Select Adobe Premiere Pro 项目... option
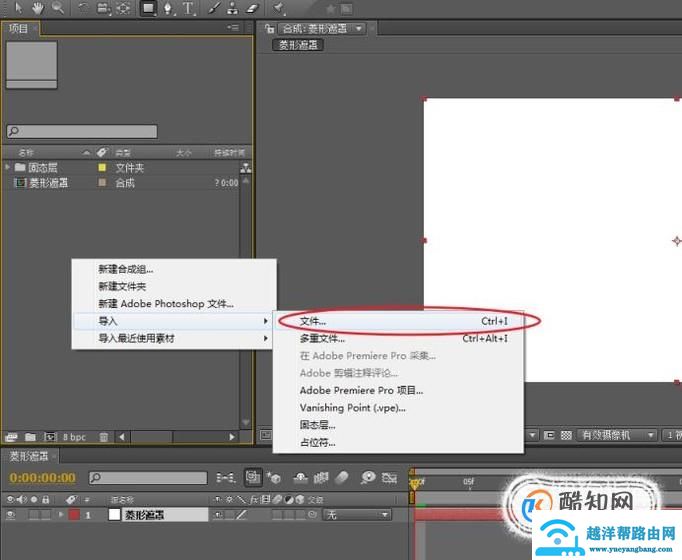Image resolution: width=682 pixels, height=560 pixels. click(x=398, y=391)
